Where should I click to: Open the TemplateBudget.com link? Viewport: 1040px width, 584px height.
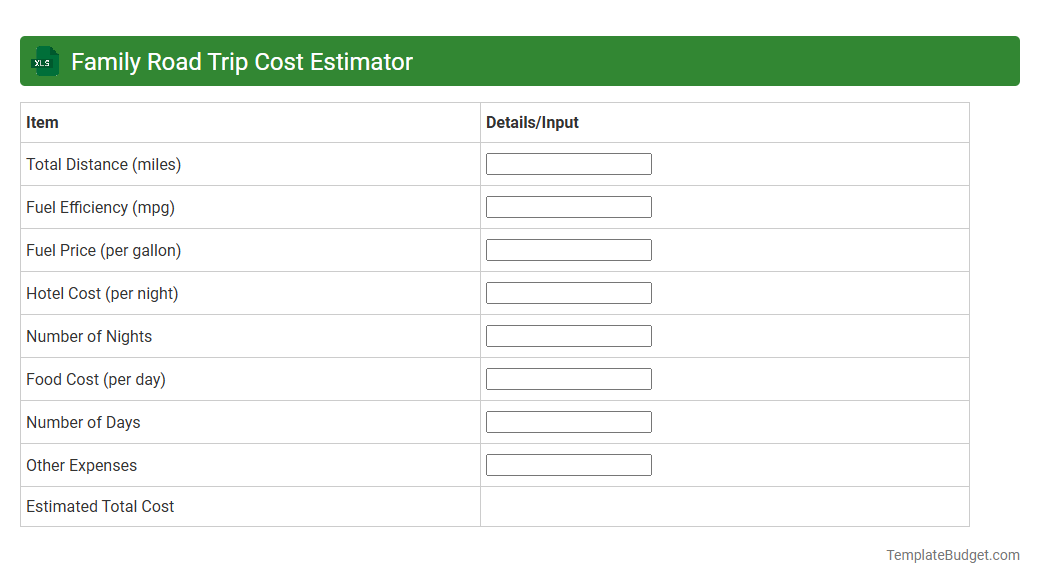954,553
